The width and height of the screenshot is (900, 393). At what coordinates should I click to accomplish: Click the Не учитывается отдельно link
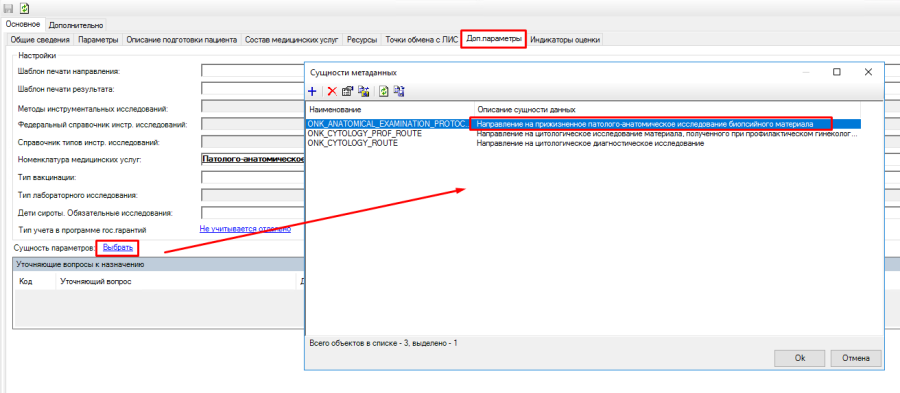click(245, 229)
